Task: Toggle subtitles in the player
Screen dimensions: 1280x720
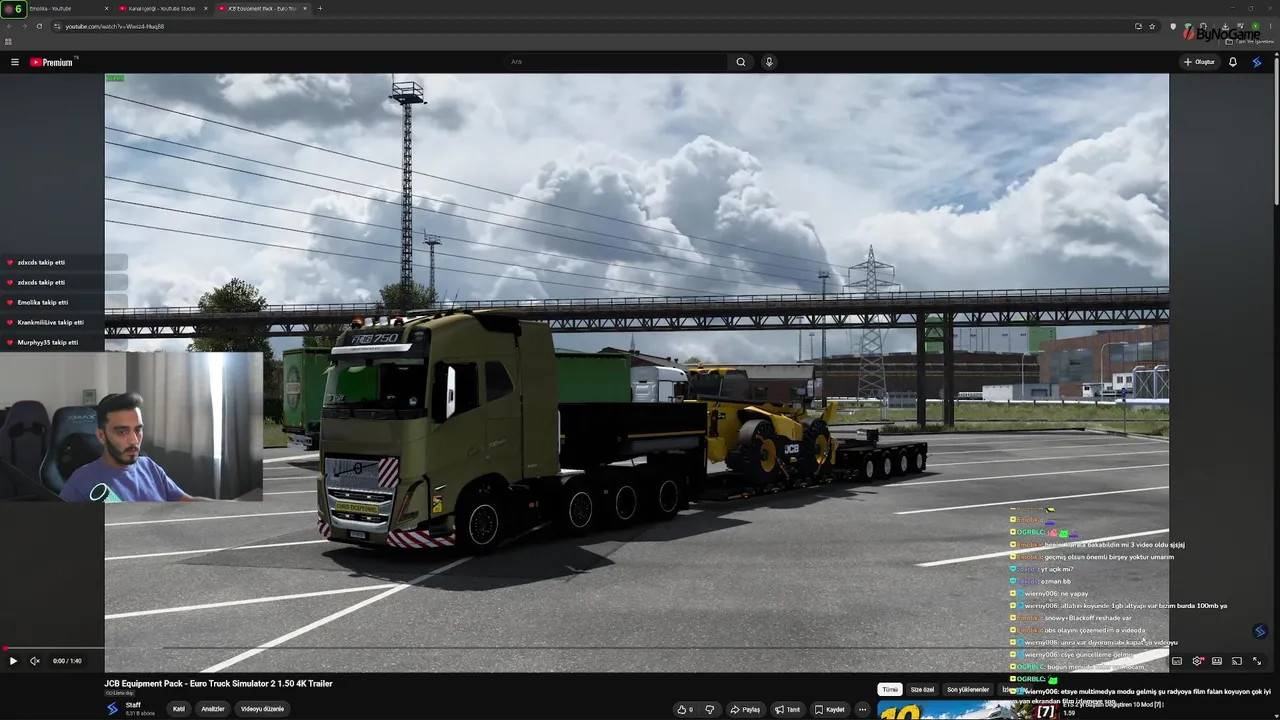Action: [x=1177, y=661]
